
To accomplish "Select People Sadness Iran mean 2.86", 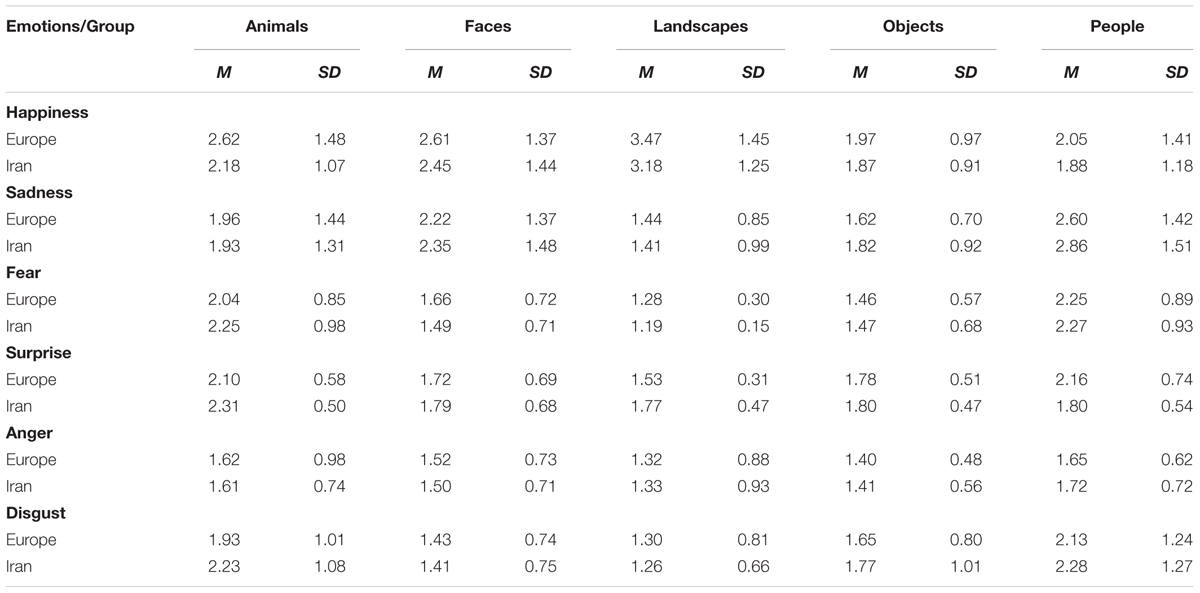I will click(1070, 246).
